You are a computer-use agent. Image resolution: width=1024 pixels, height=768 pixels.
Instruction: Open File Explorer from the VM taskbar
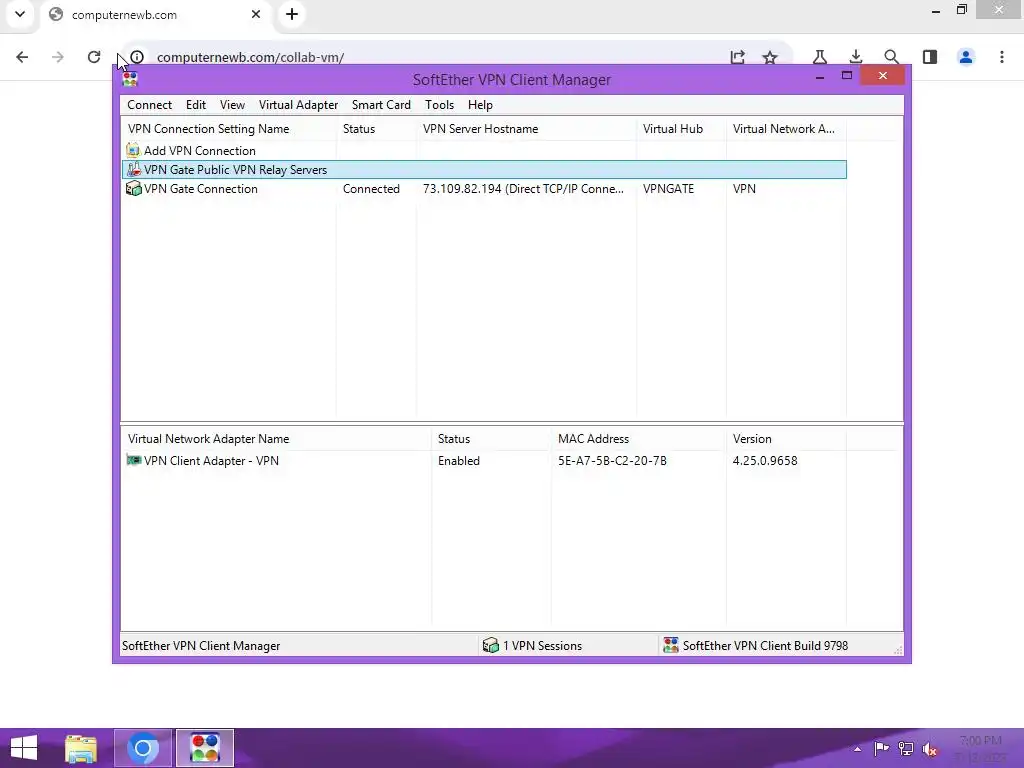coord(81,748)
